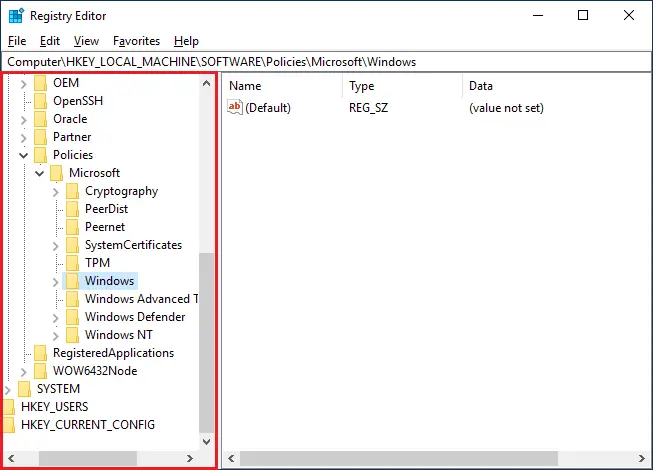Select the HKEY_USERS hive label
This screenshot has height=470, width=653.
55,407
